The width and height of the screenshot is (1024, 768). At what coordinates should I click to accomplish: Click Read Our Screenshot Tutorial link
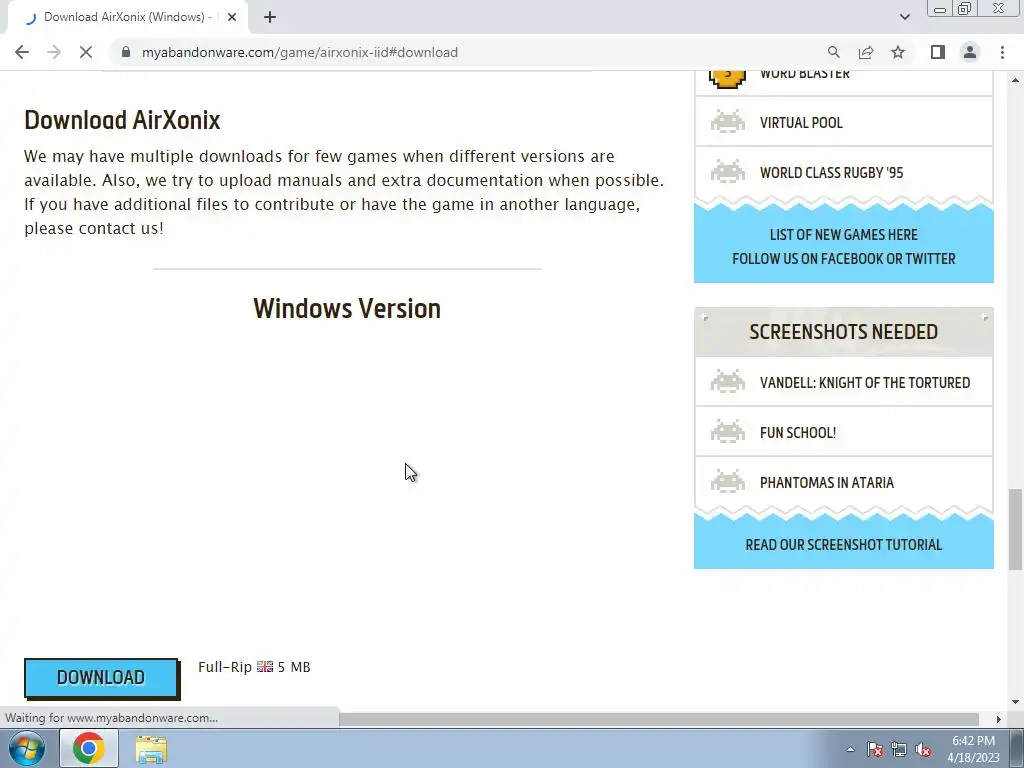pos(843,545)
